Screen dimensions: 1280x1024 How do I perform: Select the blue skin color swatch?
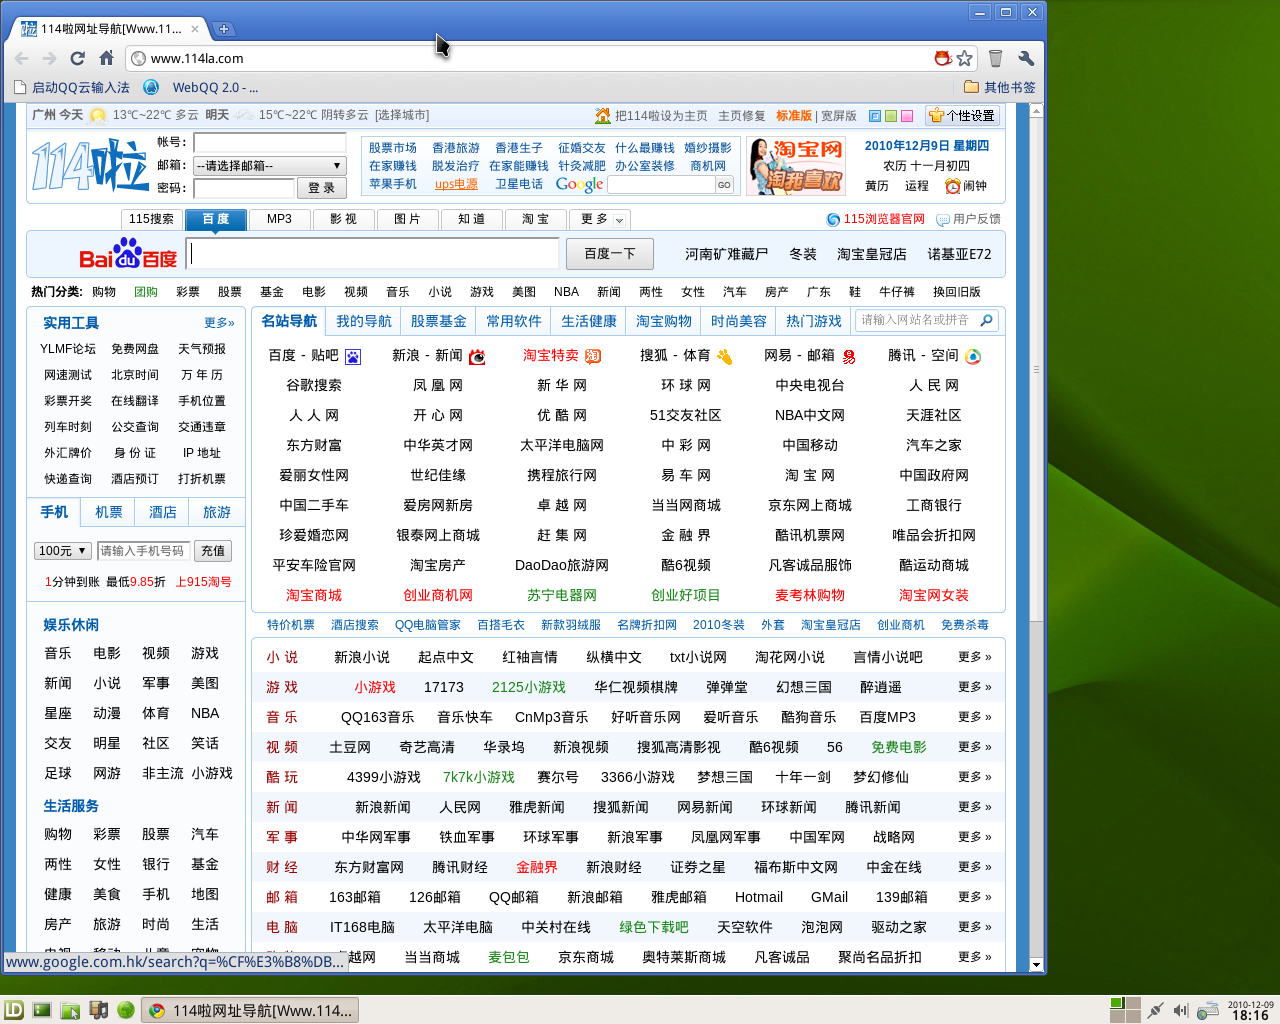[x=875, y=116]
